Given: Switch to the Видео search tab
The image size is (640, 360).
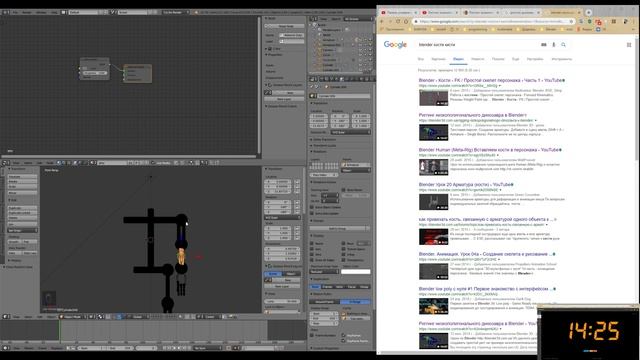Looking at the screenshot, I should click(x=458, y=59).
